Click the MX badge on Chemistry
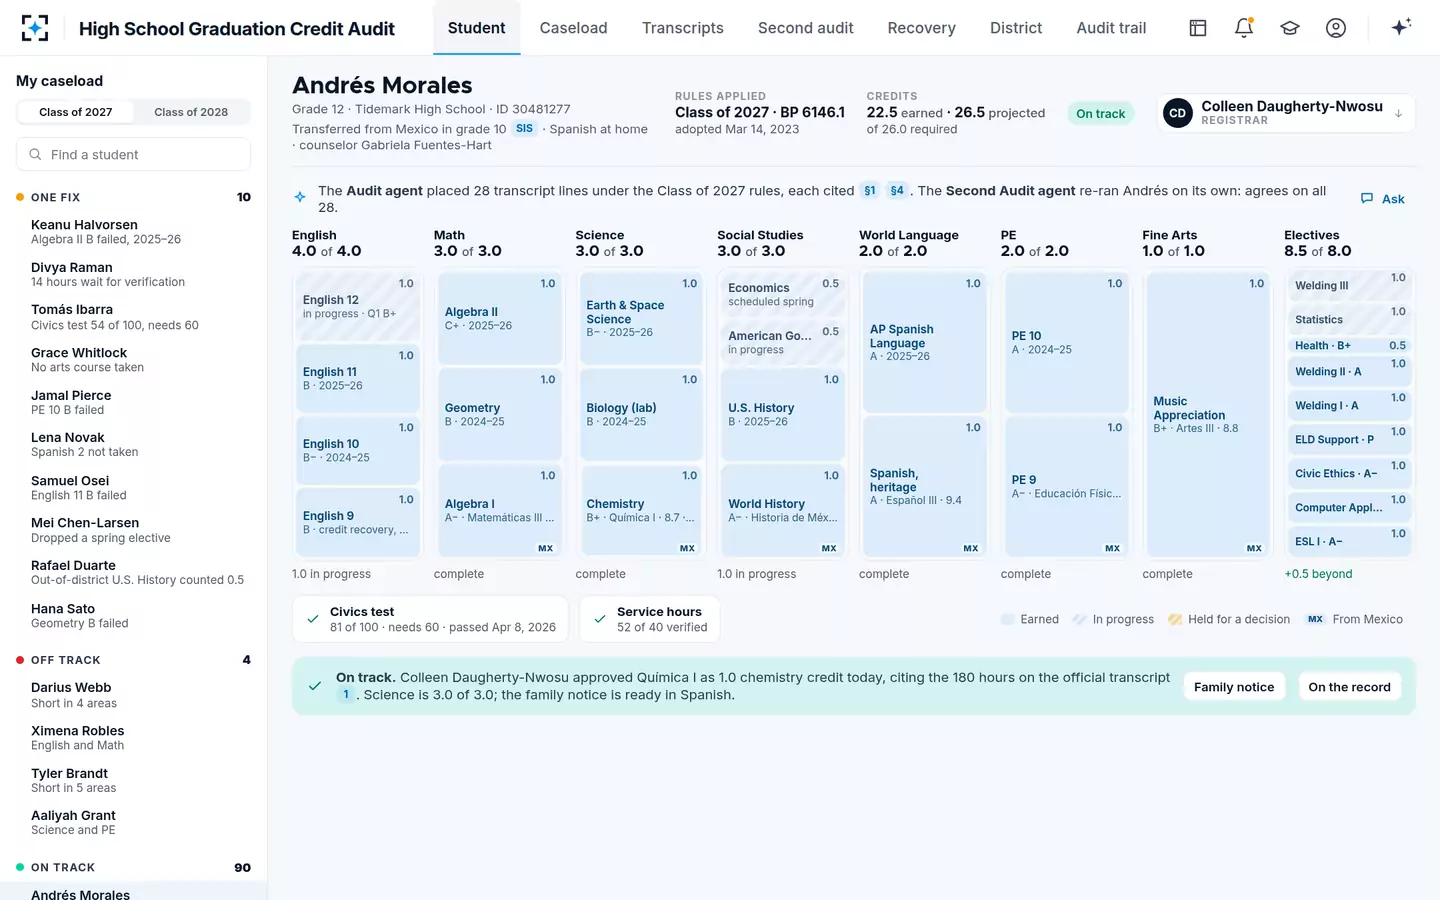 click(x=687, y=548)
